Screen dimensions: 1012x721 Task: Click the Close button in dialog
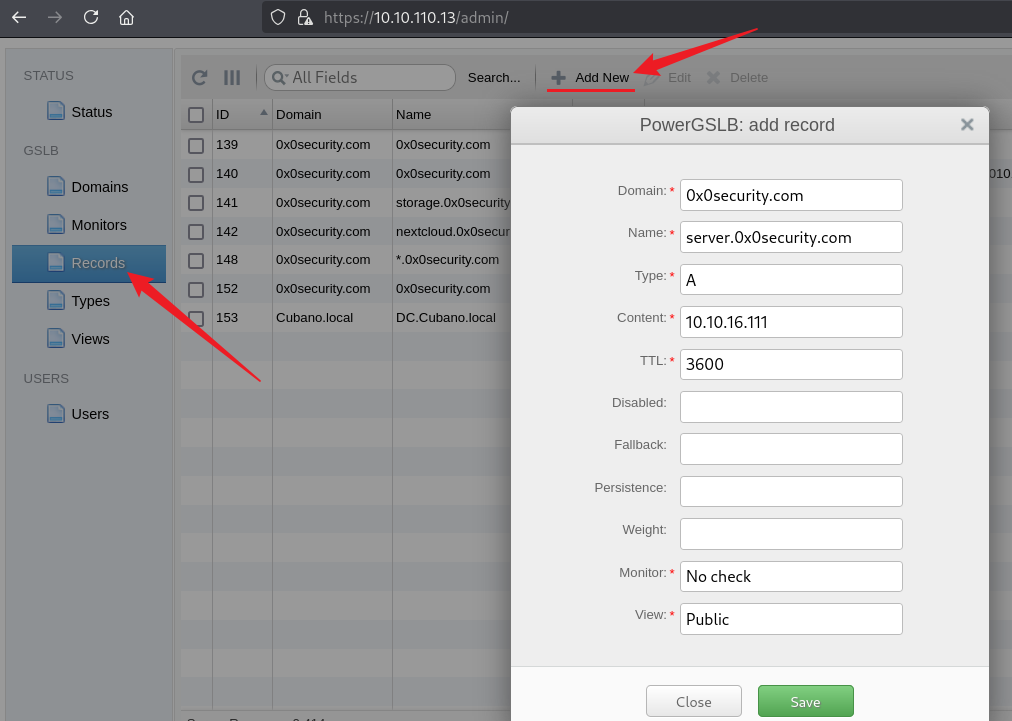pos(693,702)
